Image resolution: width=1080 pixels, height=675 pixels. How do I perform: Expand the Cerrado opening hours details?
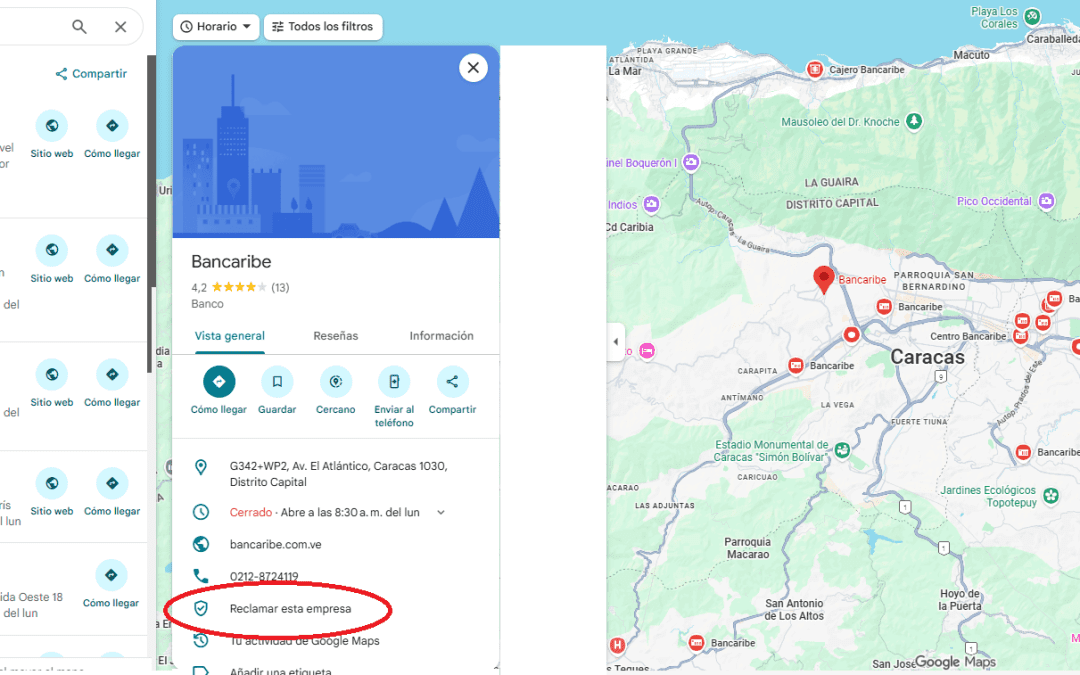click(440, 510)
